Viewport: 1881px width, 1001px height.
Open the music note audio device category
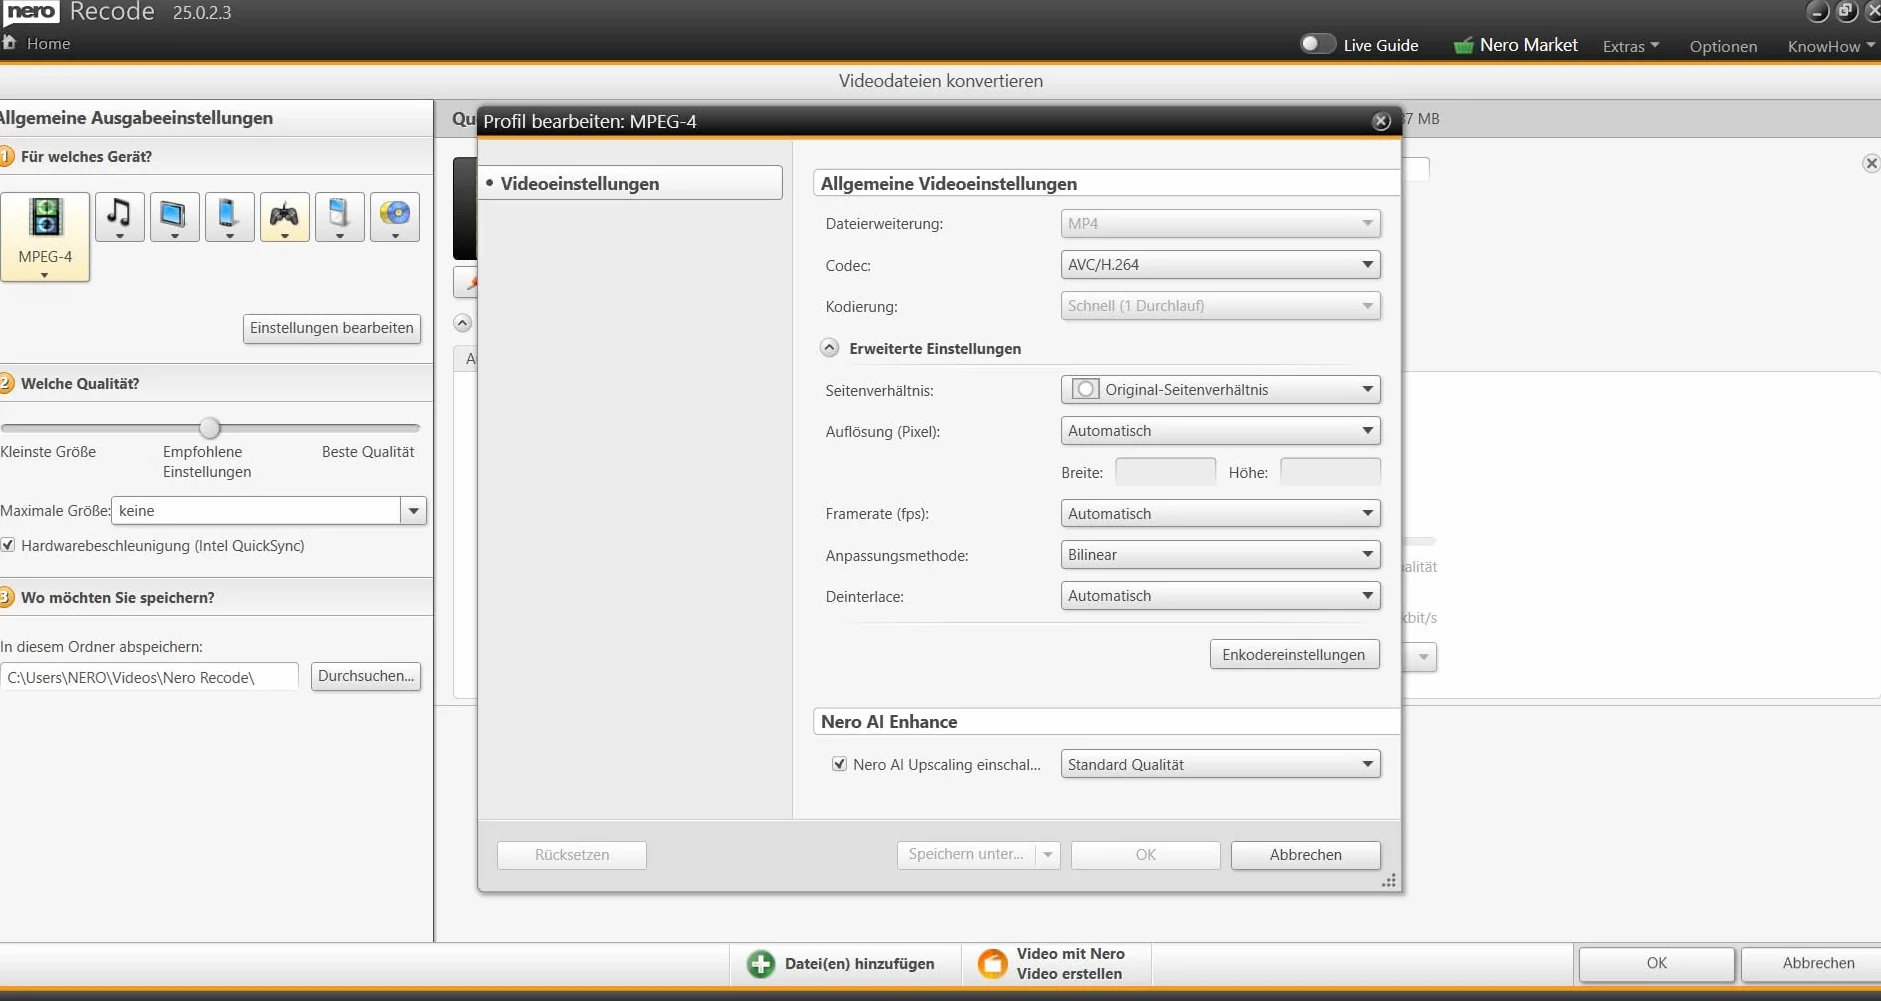[120, 217]
